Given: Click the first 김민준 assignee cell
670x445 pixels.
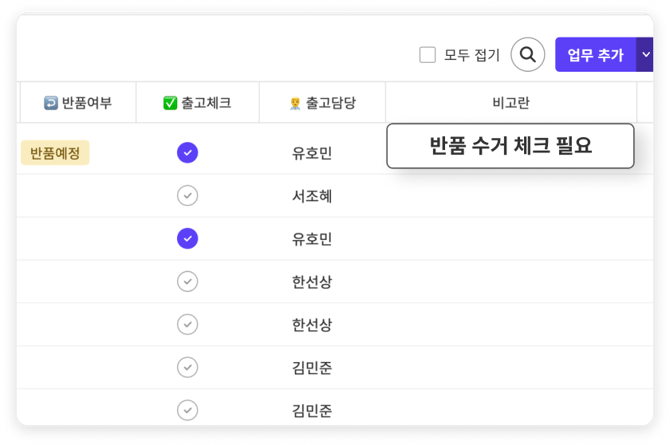Looking at the screenshot, I should [312, 368].
